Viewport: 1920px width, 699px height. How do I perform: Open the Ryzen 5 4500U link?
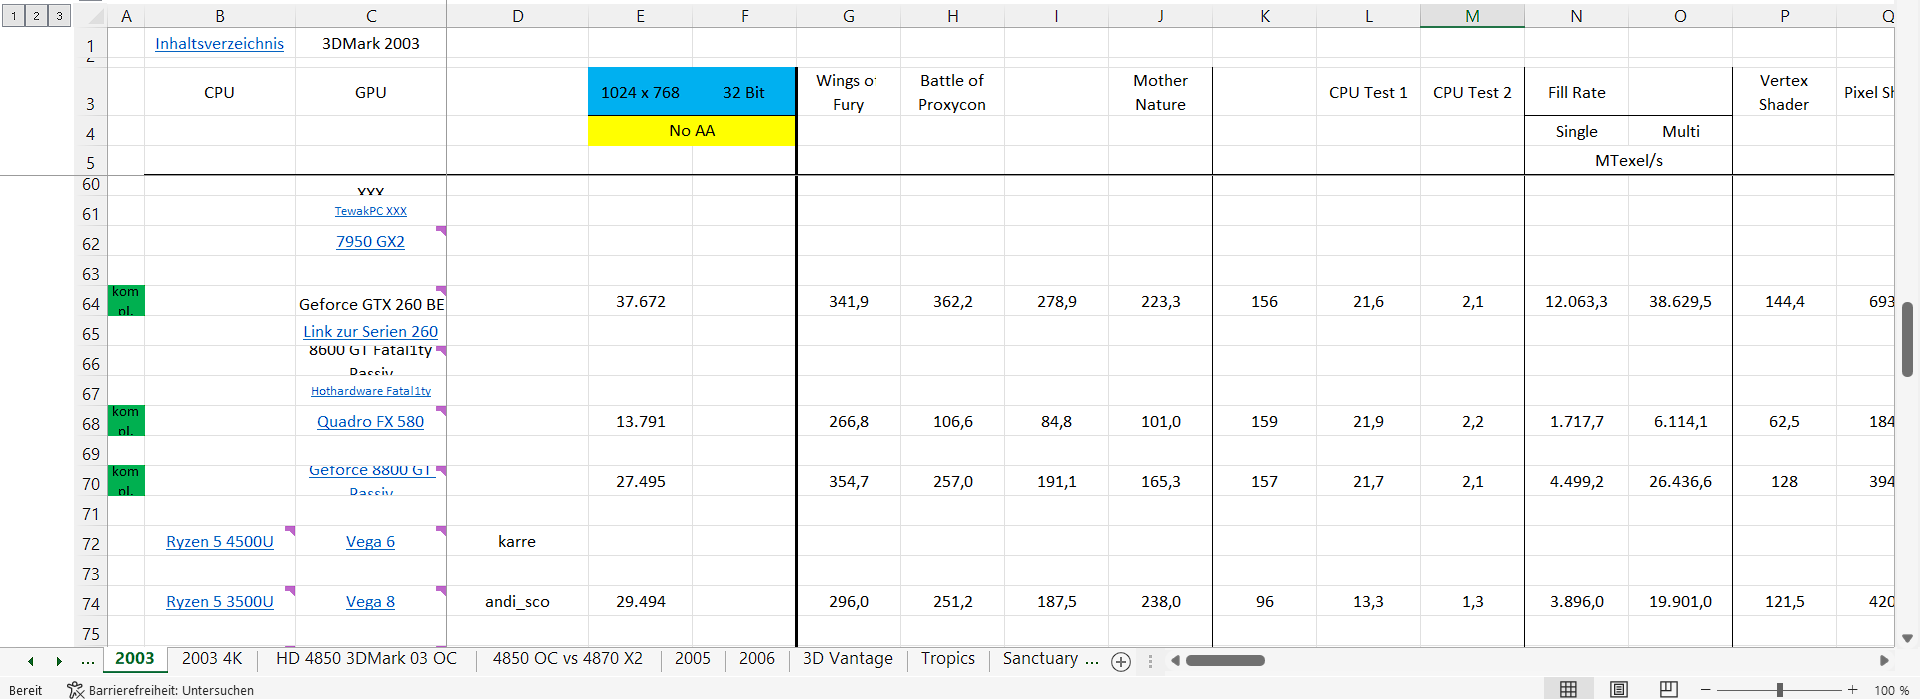click(x=219, y=541)
